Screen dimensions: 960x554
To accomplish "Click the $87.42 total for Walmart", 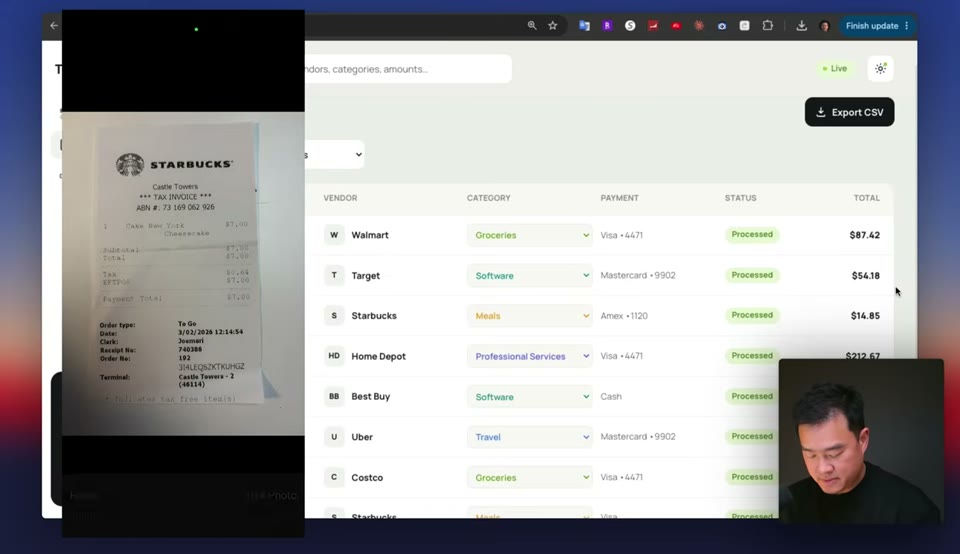I will pos(864,235).
